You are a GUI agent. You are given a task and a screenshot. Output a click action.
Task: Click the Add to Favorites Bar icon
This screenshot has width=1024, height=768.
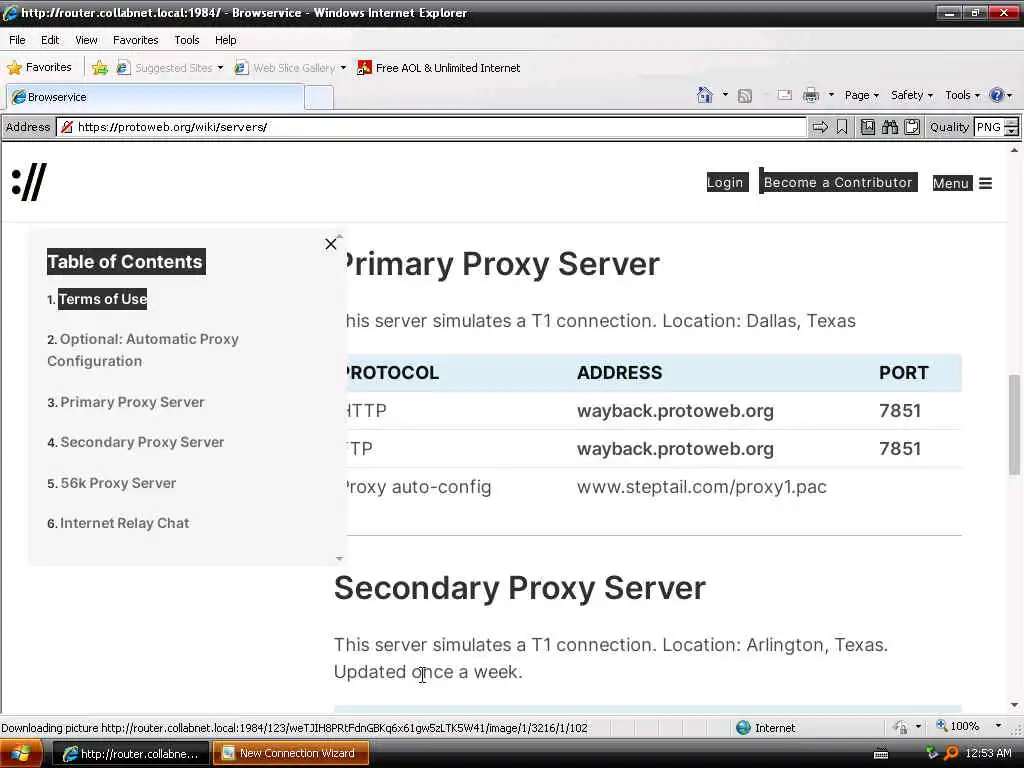(100, 67)
